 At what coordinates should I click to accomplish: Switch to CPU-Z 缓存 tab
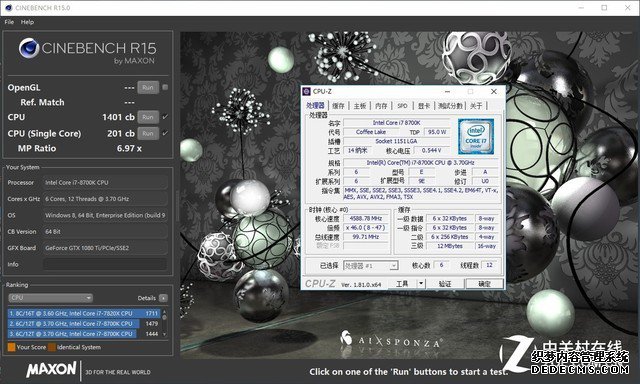click(338, 106)
